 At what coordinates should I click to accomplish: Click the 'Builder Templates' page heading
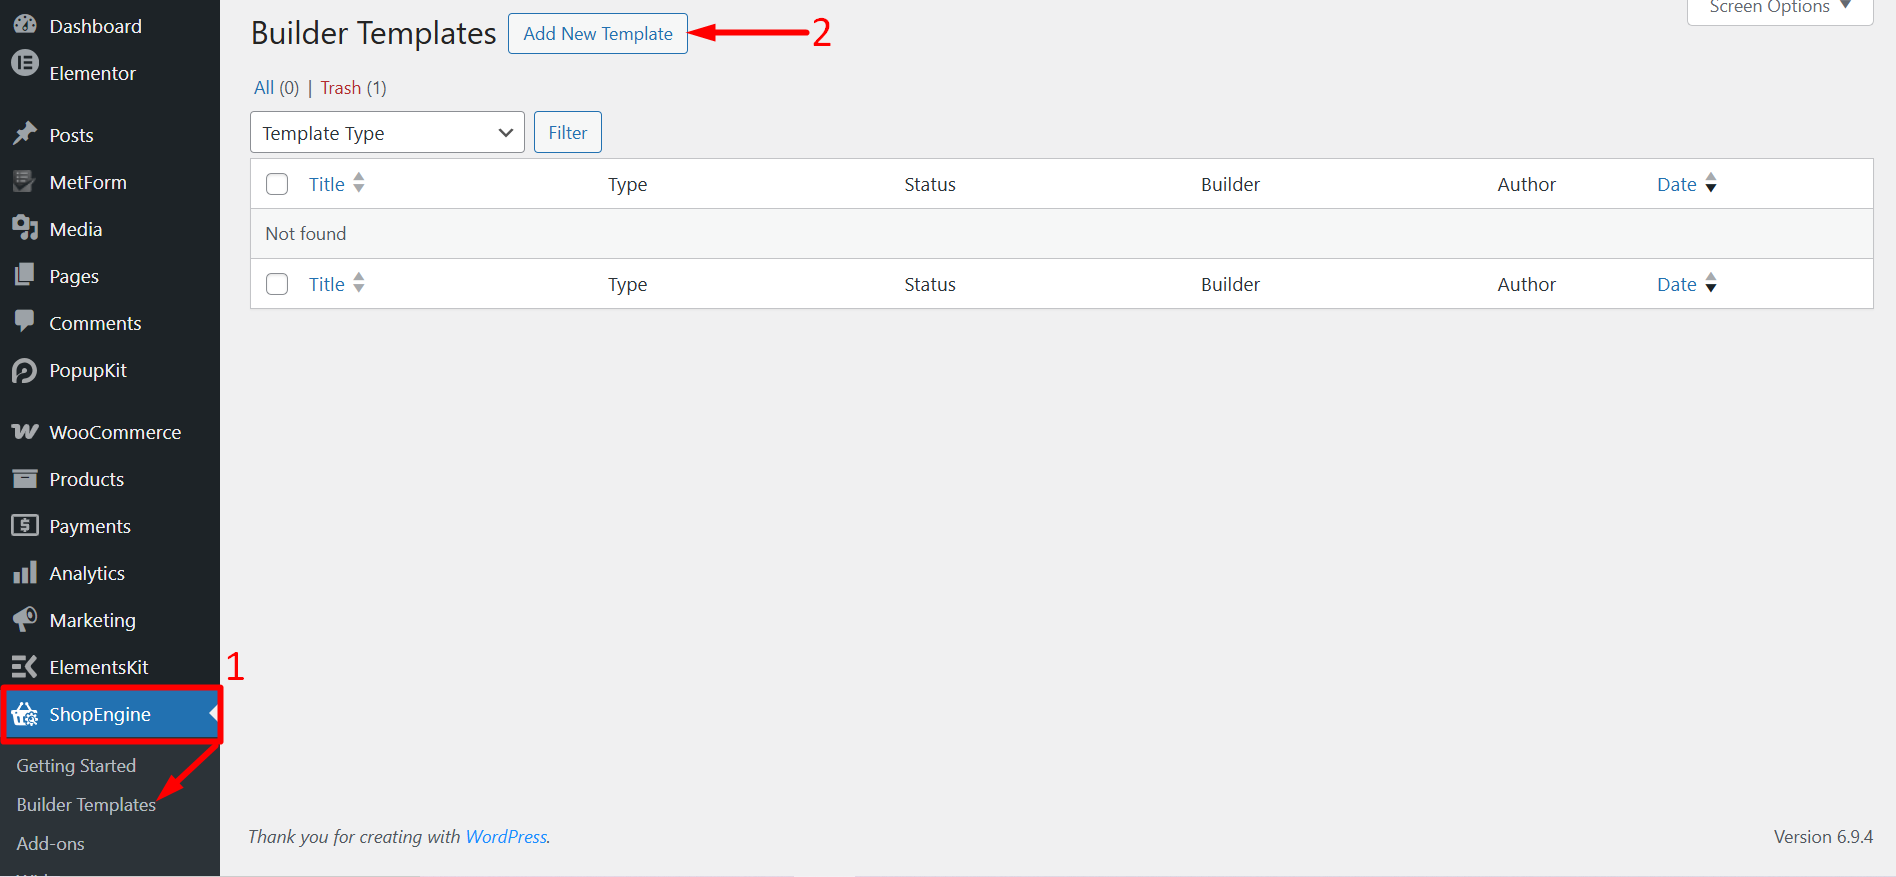tap(373, 33)
